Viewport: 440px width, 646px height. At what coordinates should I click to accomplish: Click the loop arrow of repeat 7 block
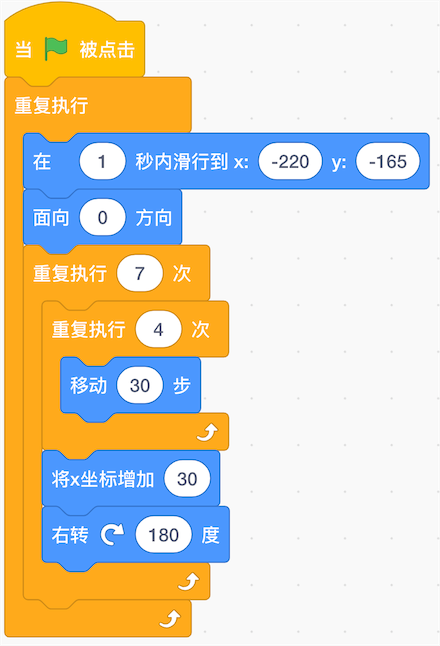click(189, 582)
